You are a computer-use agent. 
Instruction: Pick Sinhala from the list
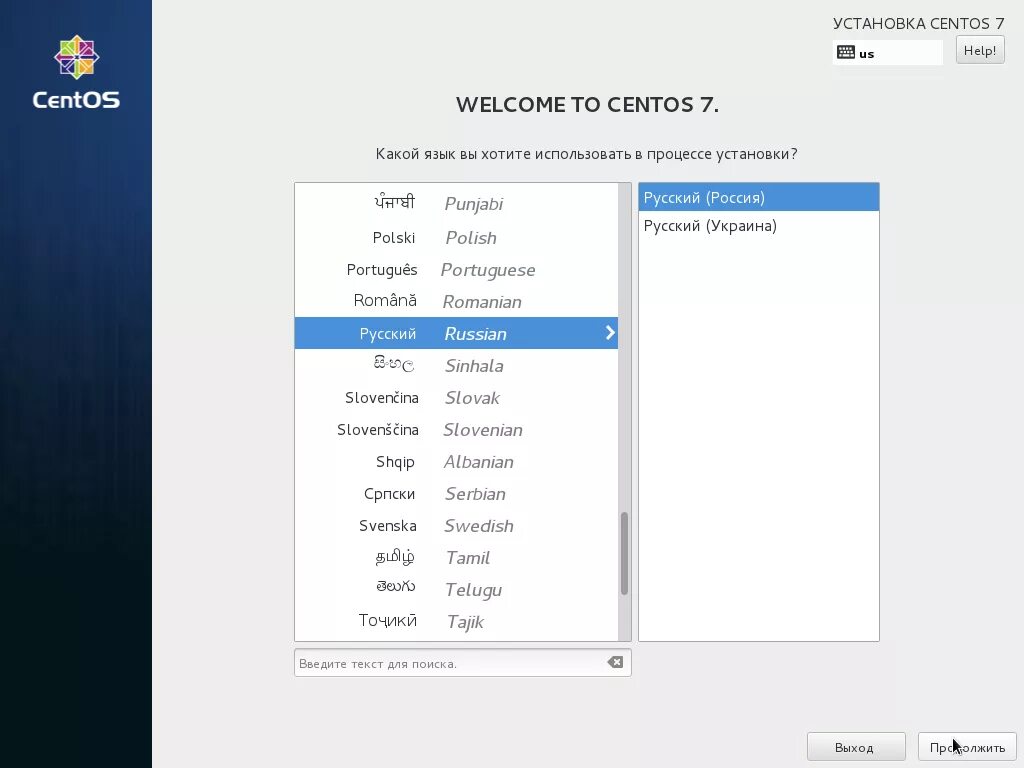[x=456, y=365]
